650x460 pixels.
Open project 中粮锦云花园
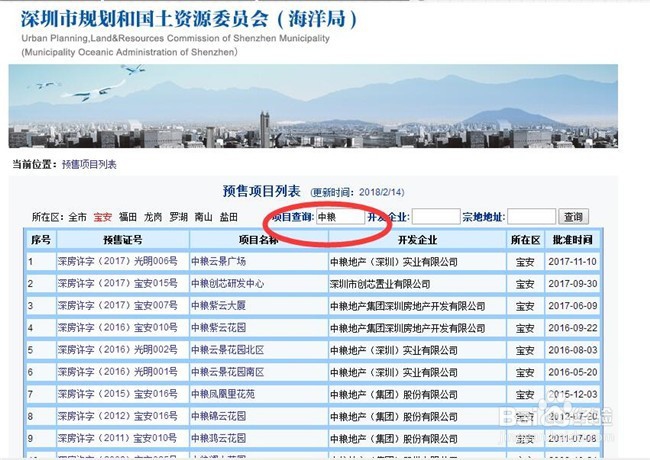[218, 416]
